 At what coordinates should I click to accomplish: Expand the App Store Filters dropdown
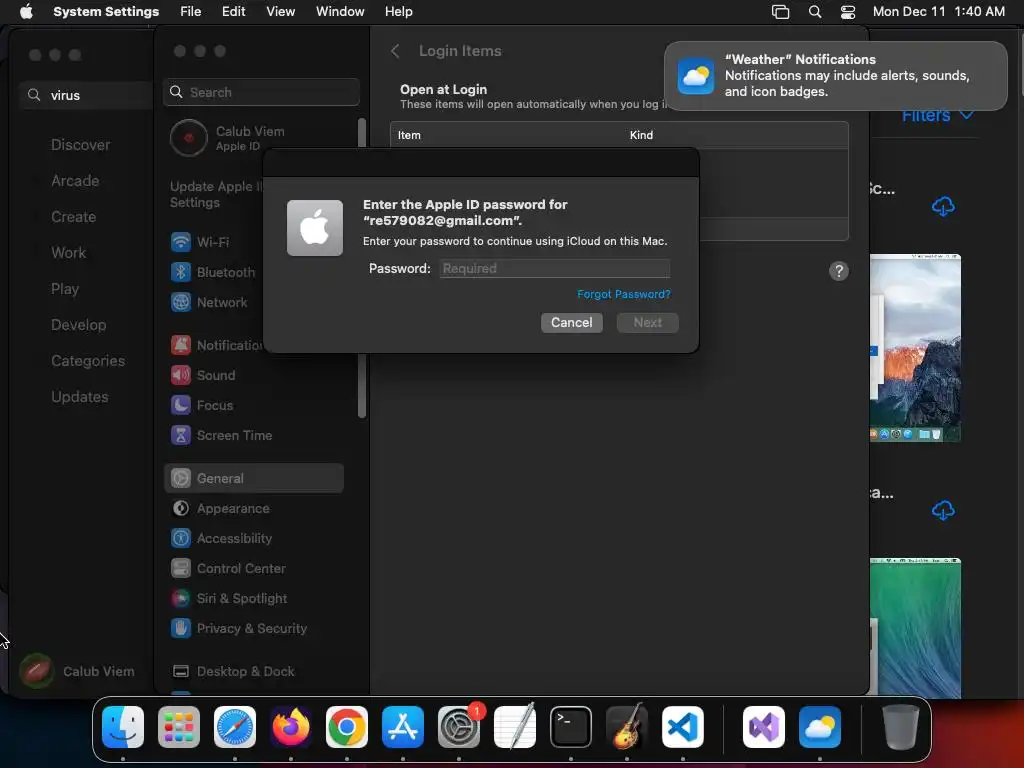938,116
